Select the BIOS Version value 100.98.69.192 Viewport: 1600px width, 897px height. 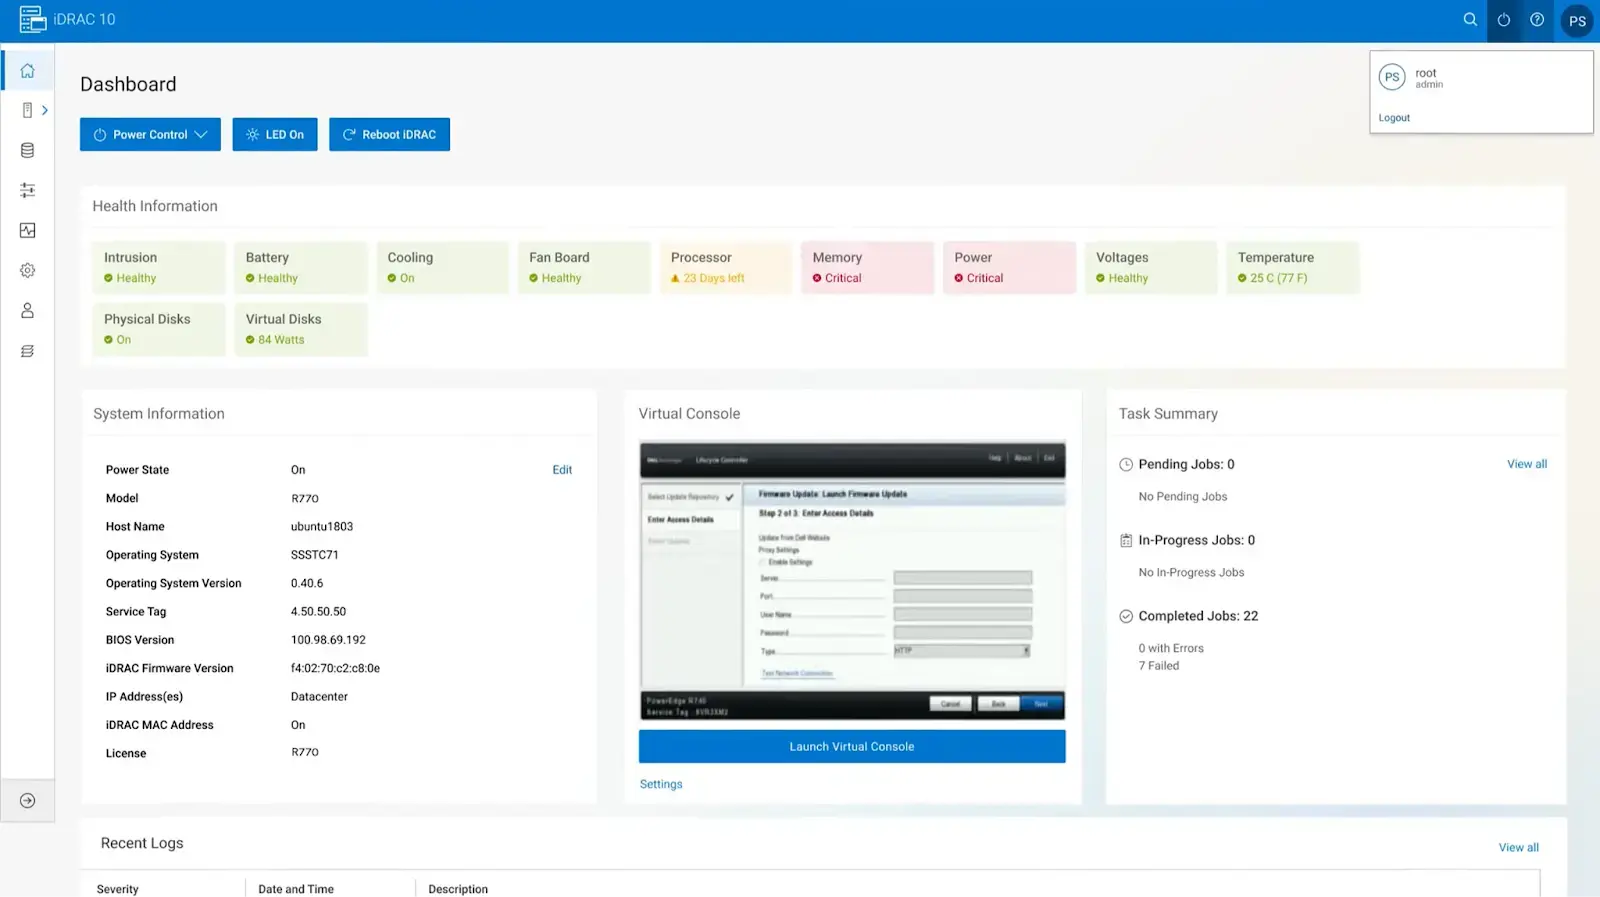328,640
